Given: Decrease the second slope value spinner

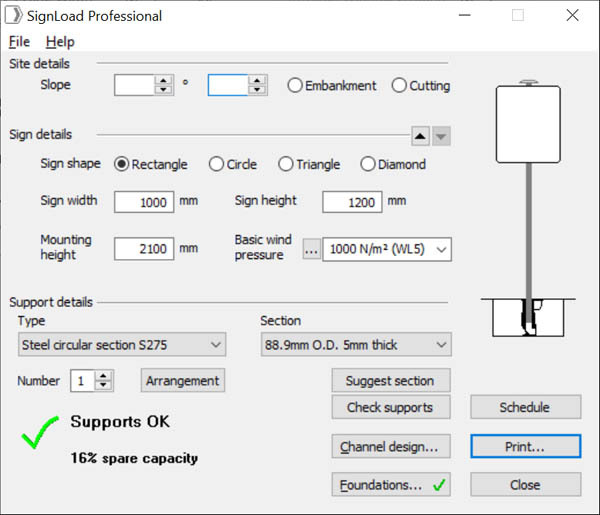Looking at the screenshot, I should pyautogui.click(x=257, y=91).
